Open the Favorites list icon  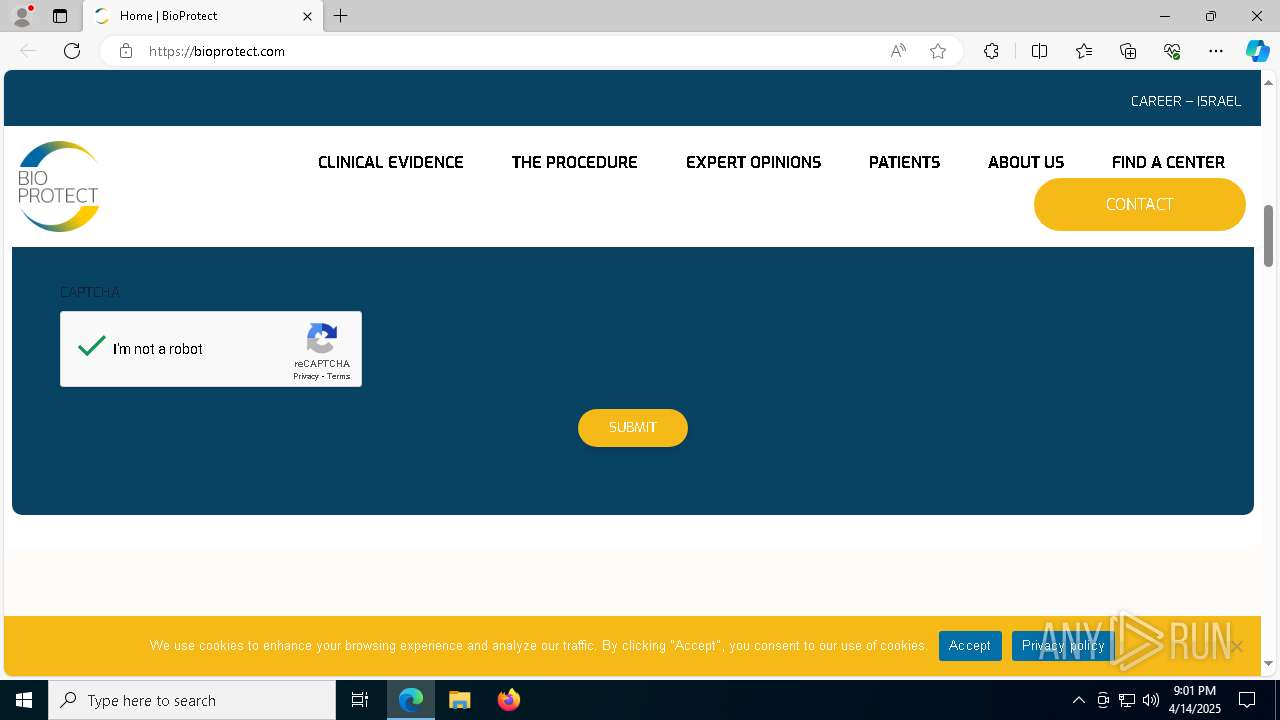tap(1084, 51)
